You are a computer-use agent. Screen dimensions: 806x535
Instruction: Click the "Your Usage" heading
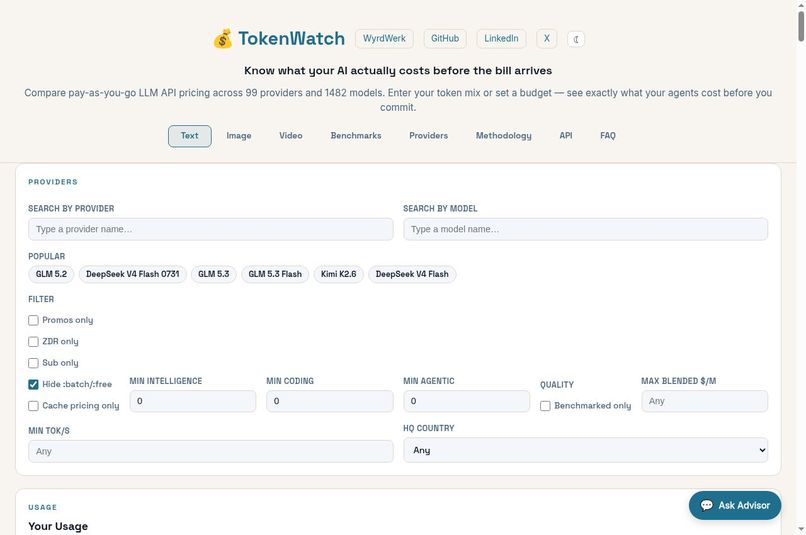(x=58, y=526)
